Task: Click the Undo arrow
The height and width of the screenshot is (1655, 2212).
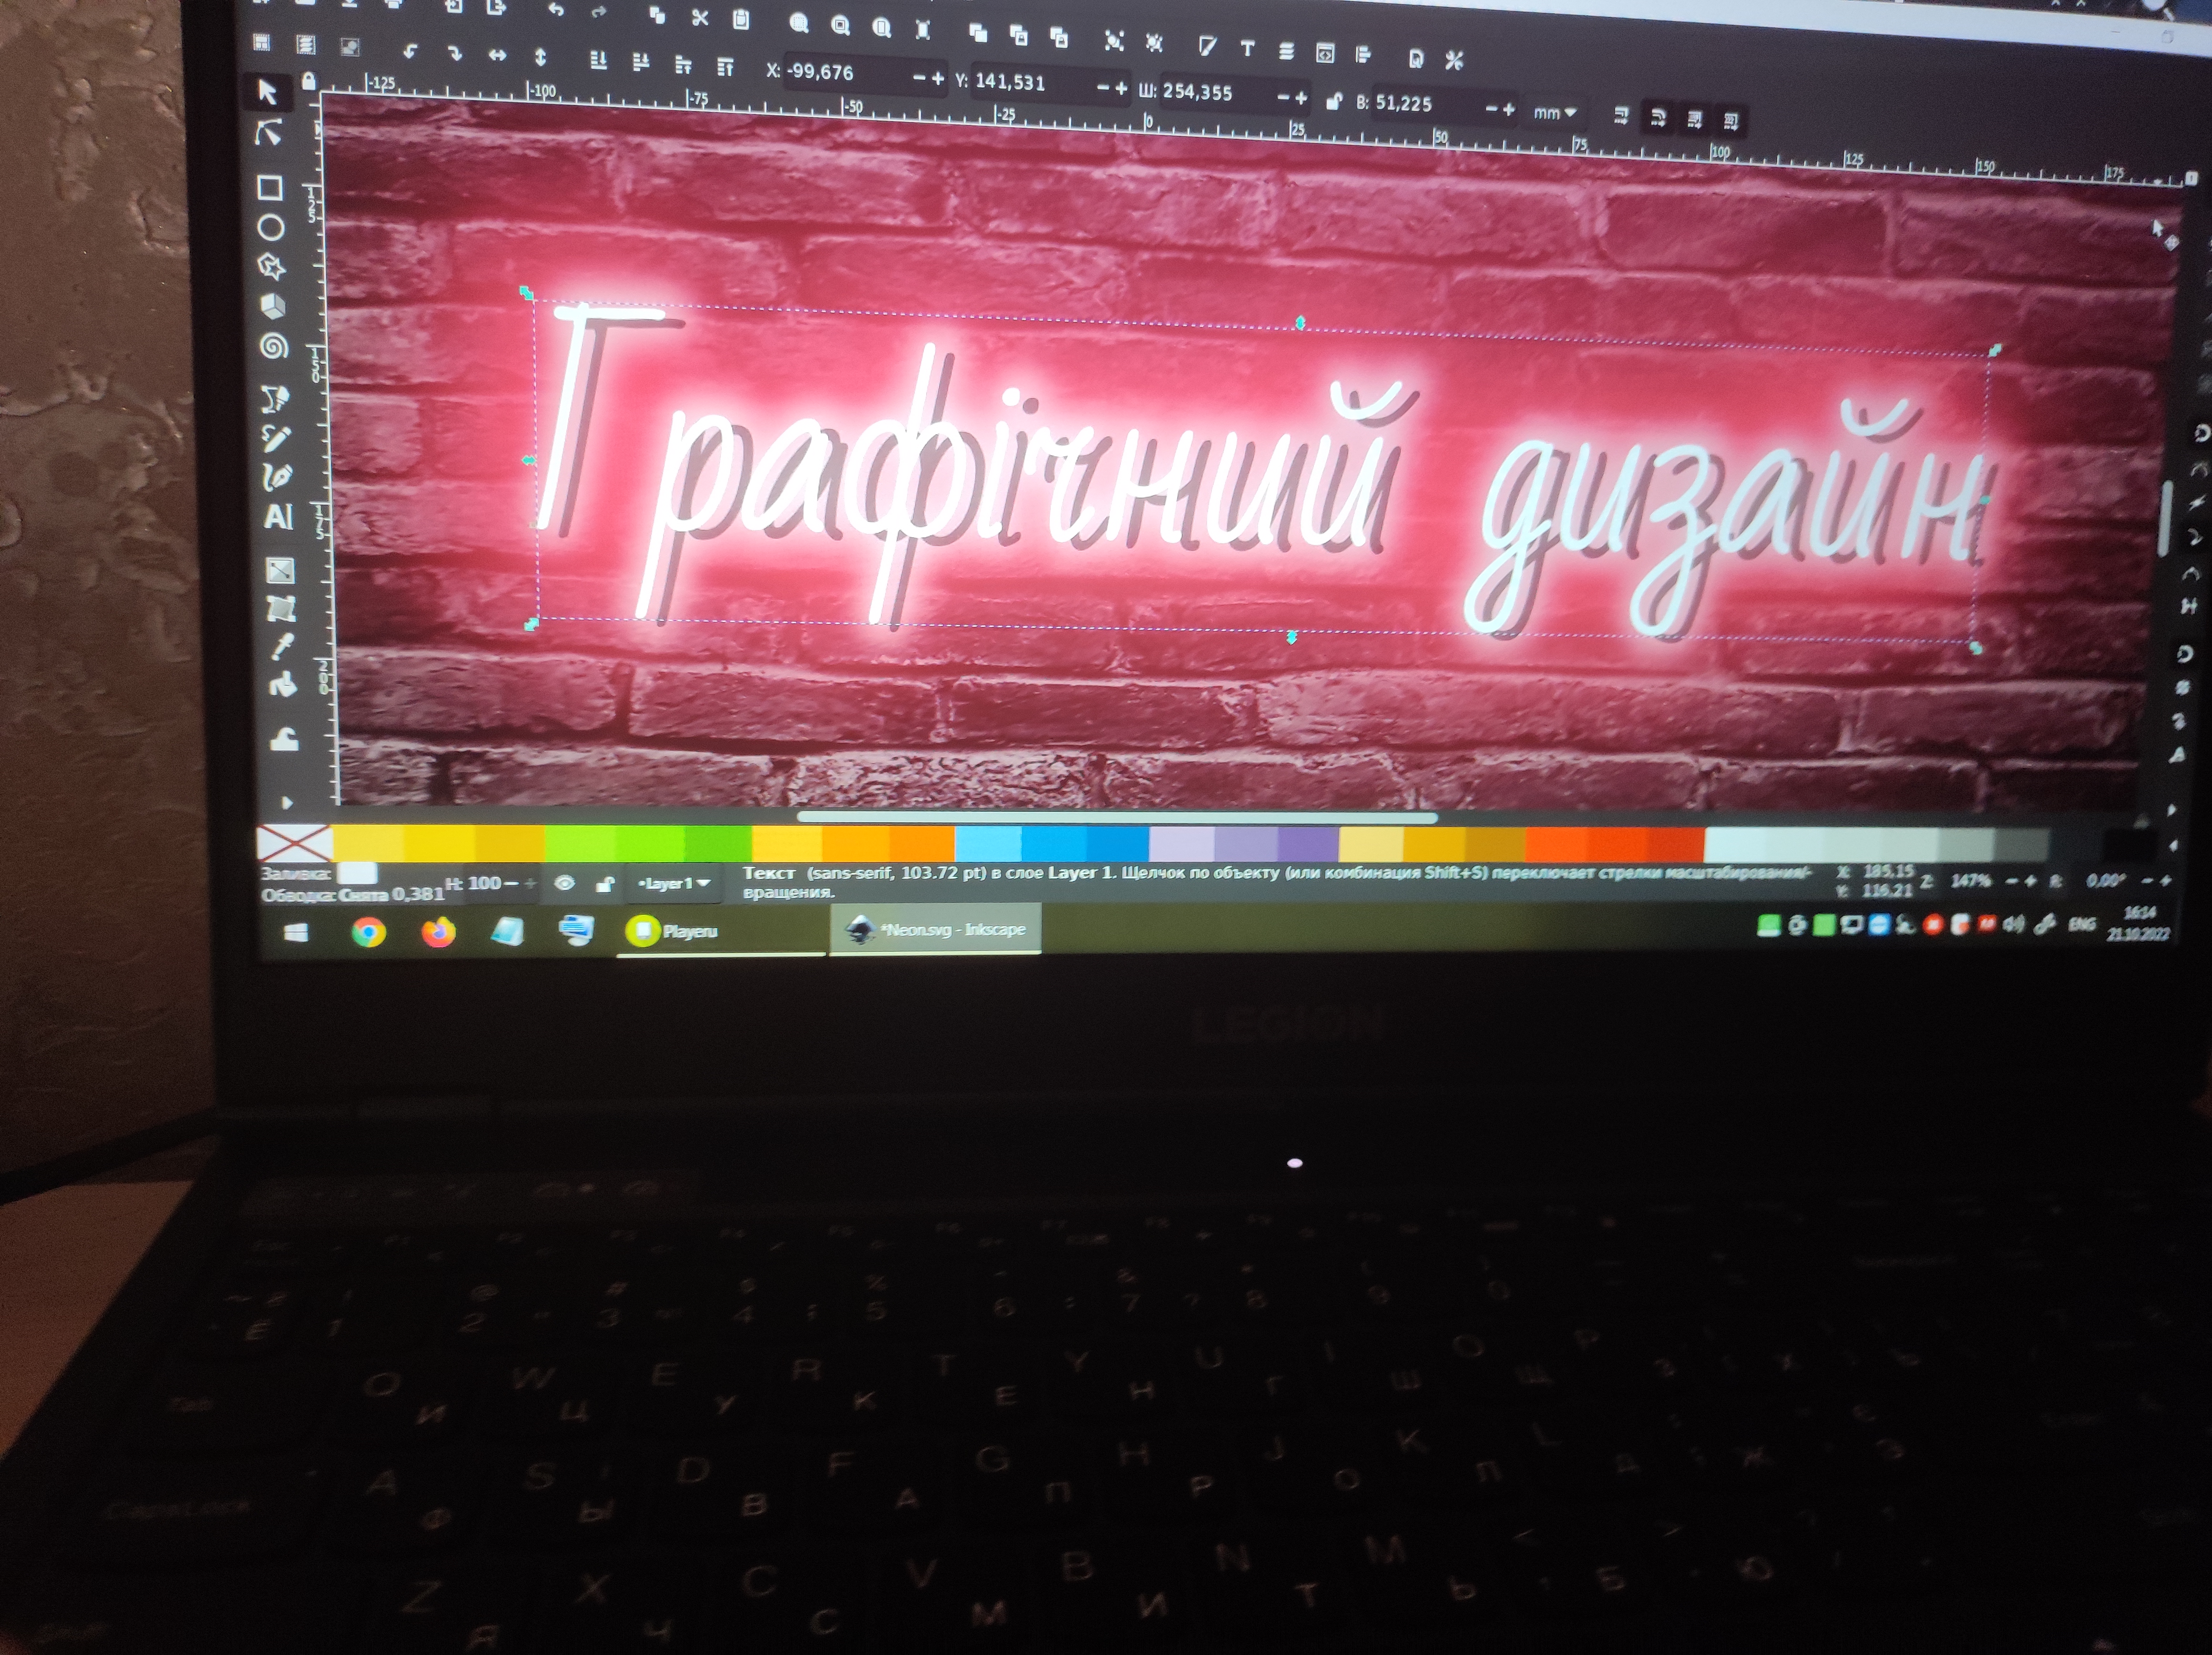Action: coord(556,10)
